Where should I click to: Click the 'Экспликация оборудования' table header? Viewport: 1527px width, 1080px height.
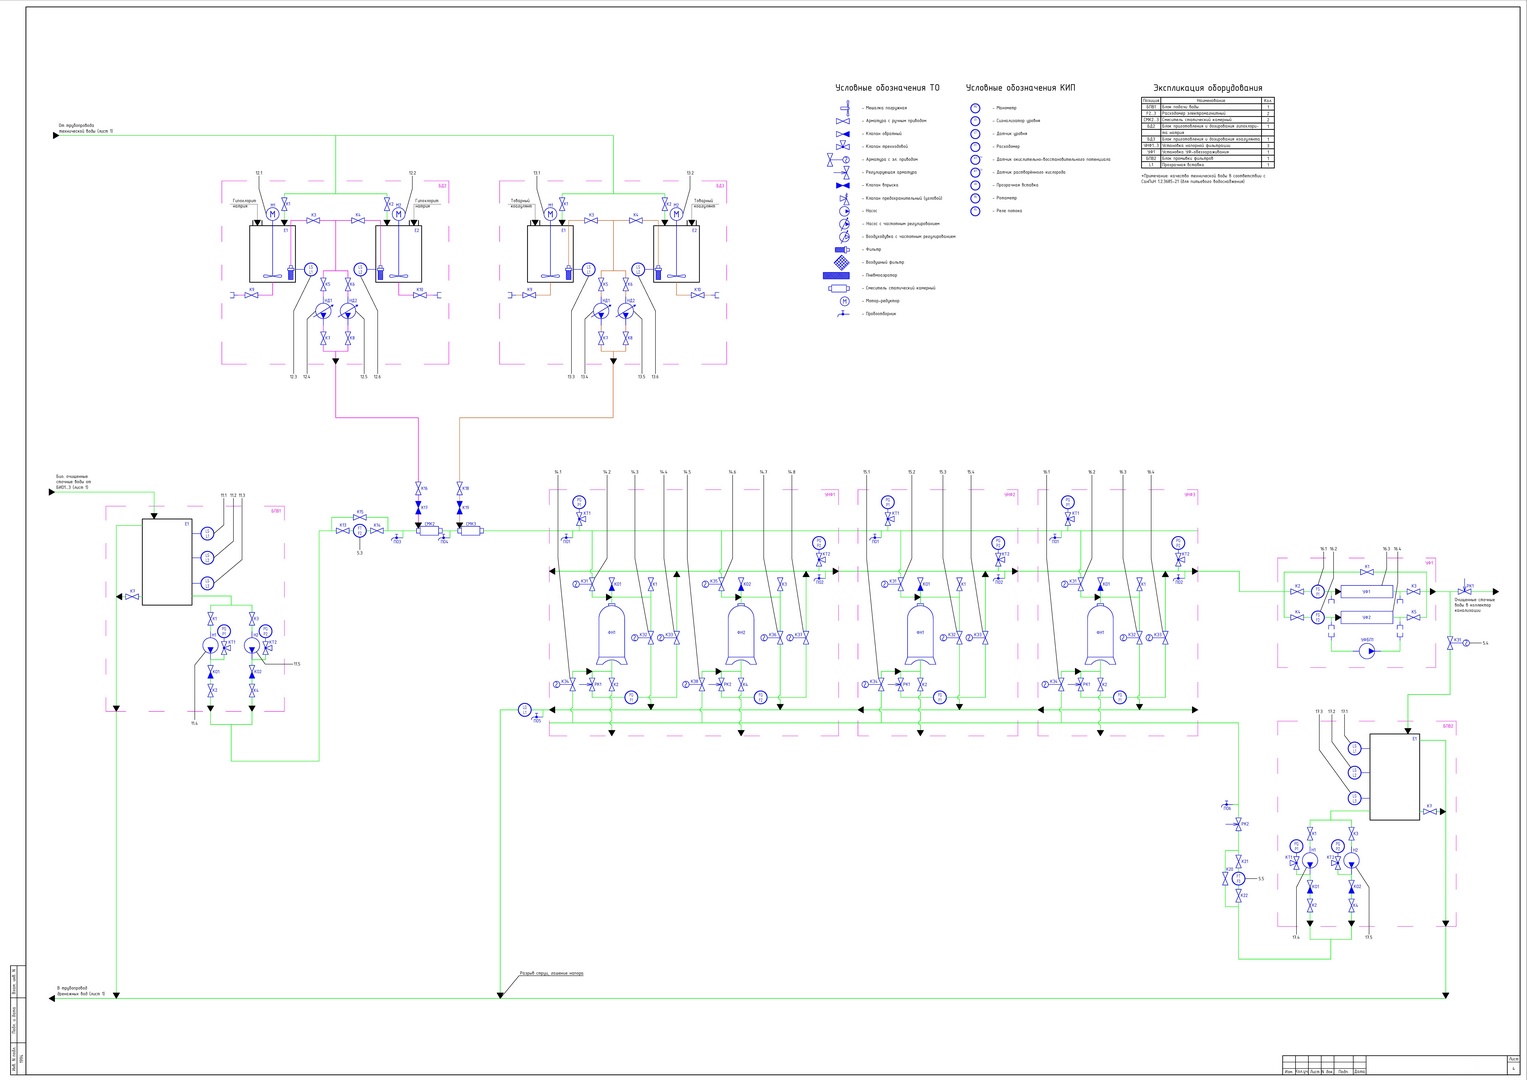(1207, 88)
